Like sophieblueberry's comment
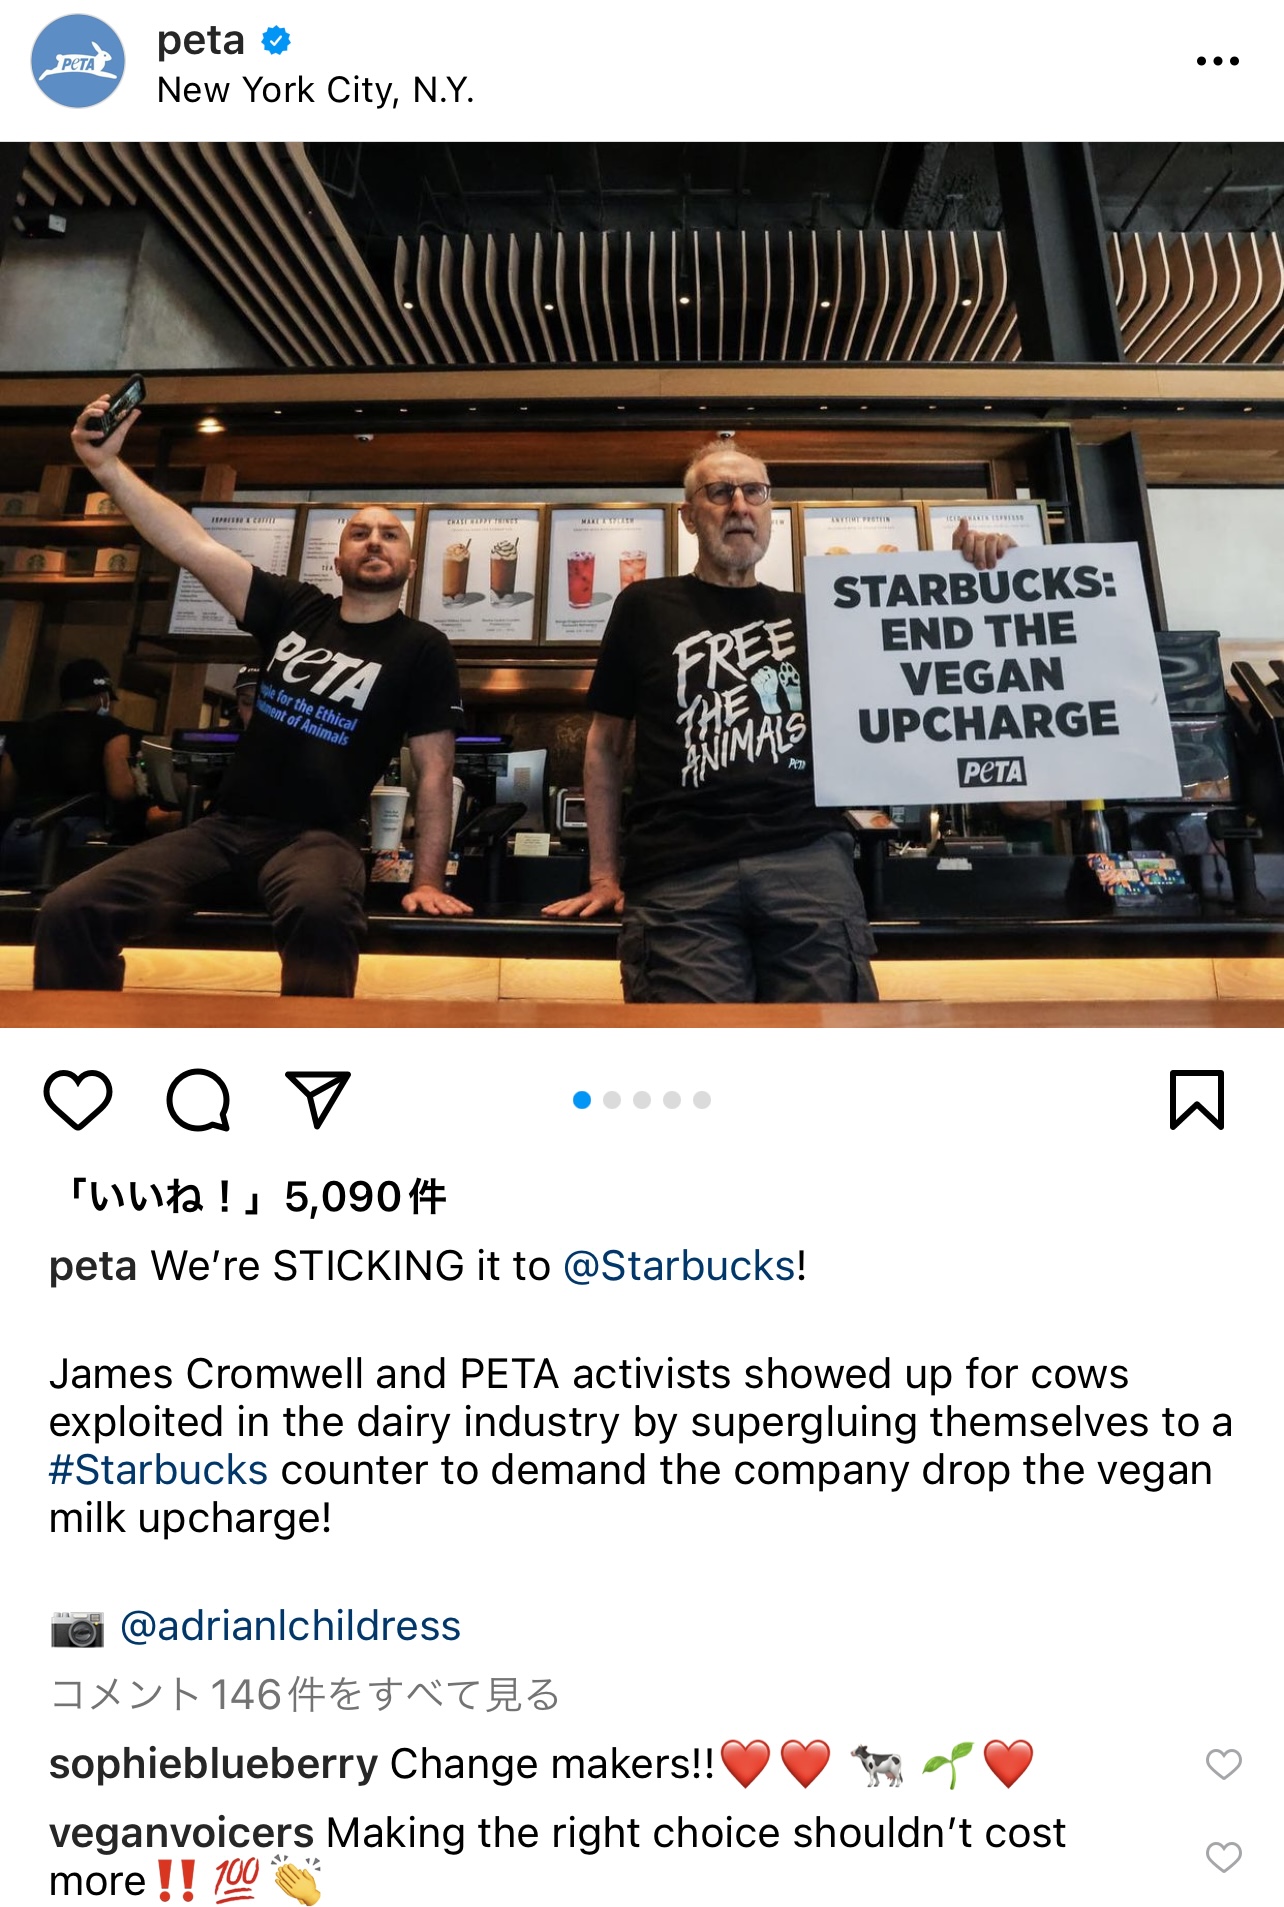1284x1907 pixels. pyautogui.click(x=1223, y=1764)
